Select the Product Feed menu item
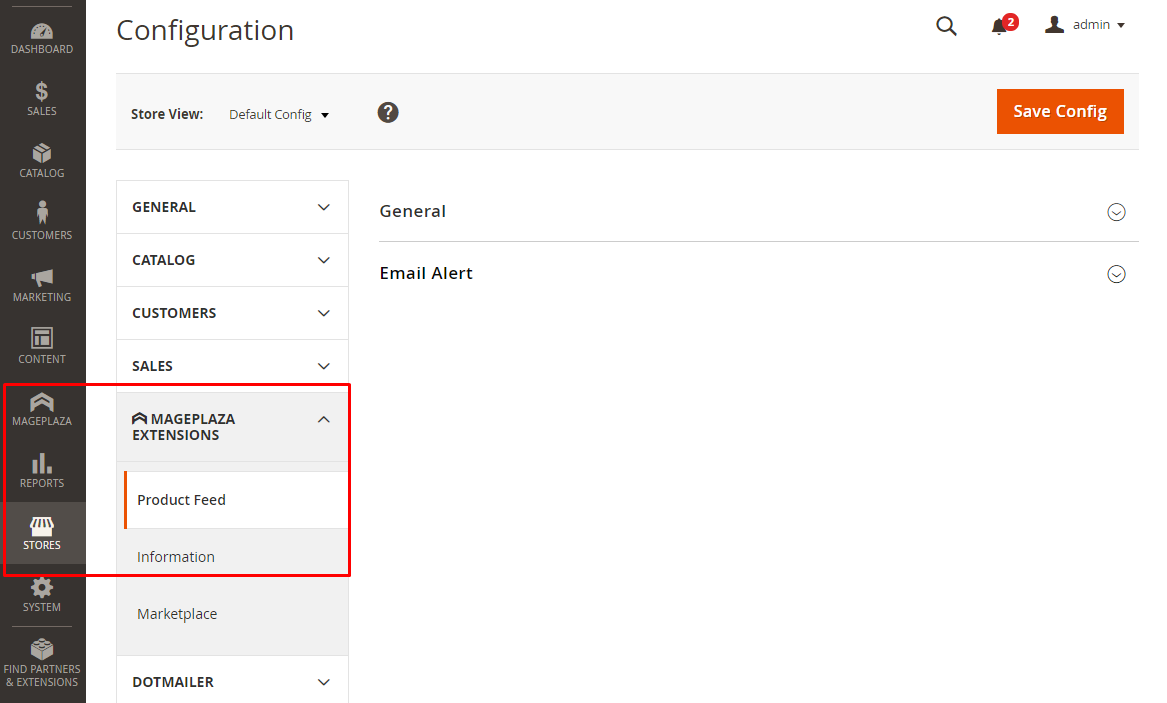 coord(182,500)
